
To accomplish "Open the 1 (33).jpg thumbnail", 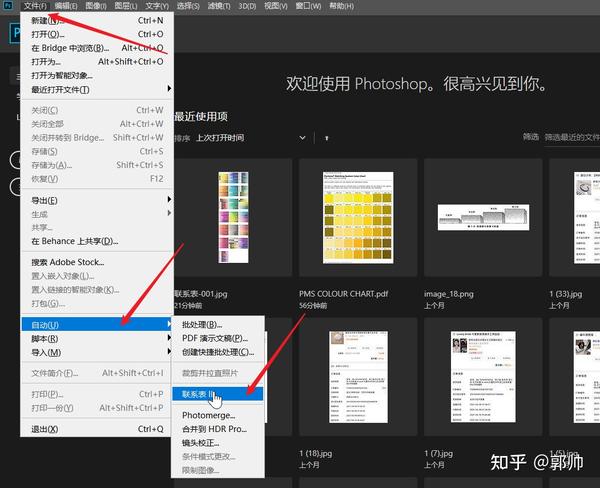I will (575, 217).
